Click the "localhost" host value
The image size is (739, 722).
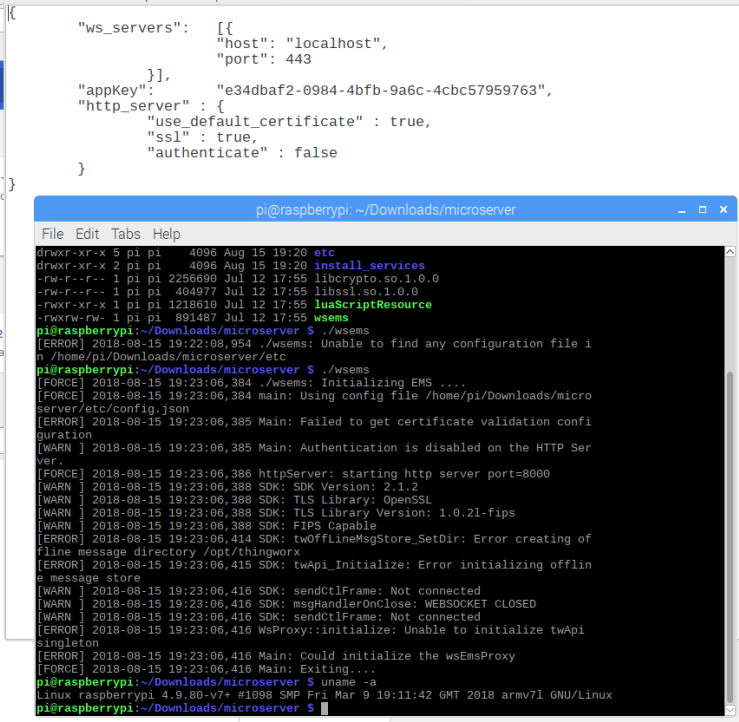pos(333,43)
